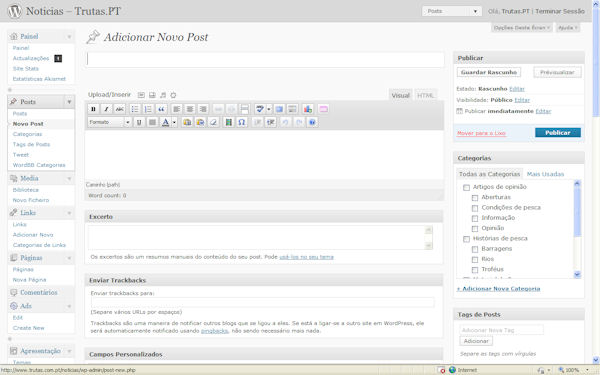Check the Rios category
This screenshot has width=600, height=375.
tap(475, 260)
